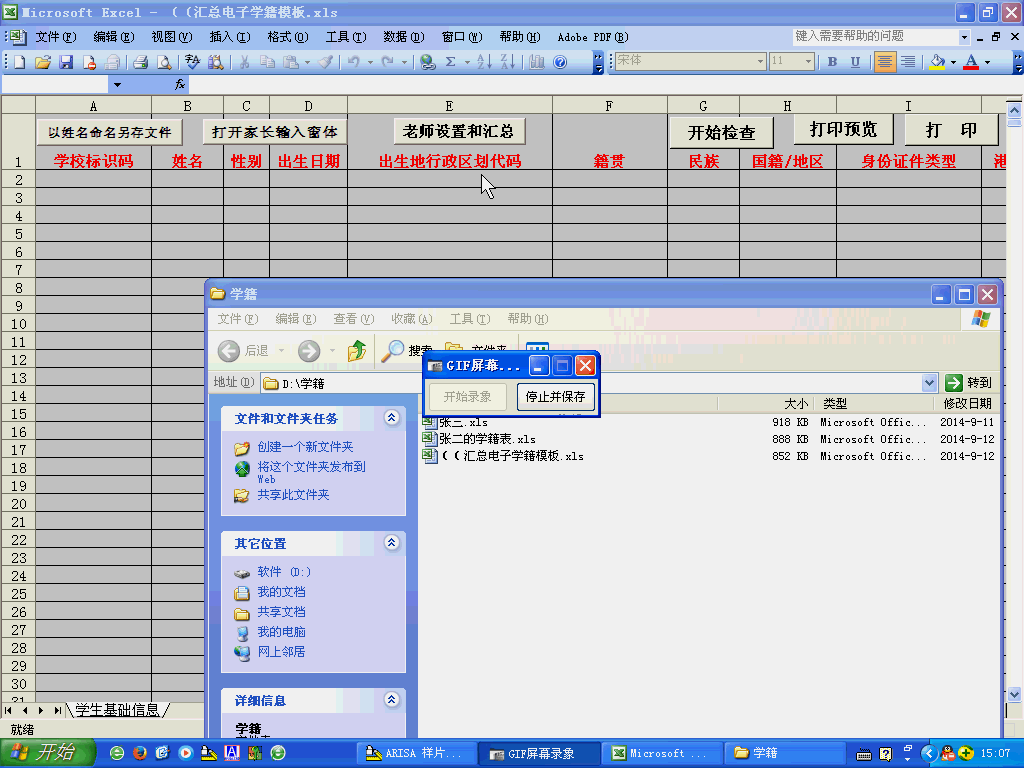
Task: Toggle Bold formatting
Action: [832, 61]
